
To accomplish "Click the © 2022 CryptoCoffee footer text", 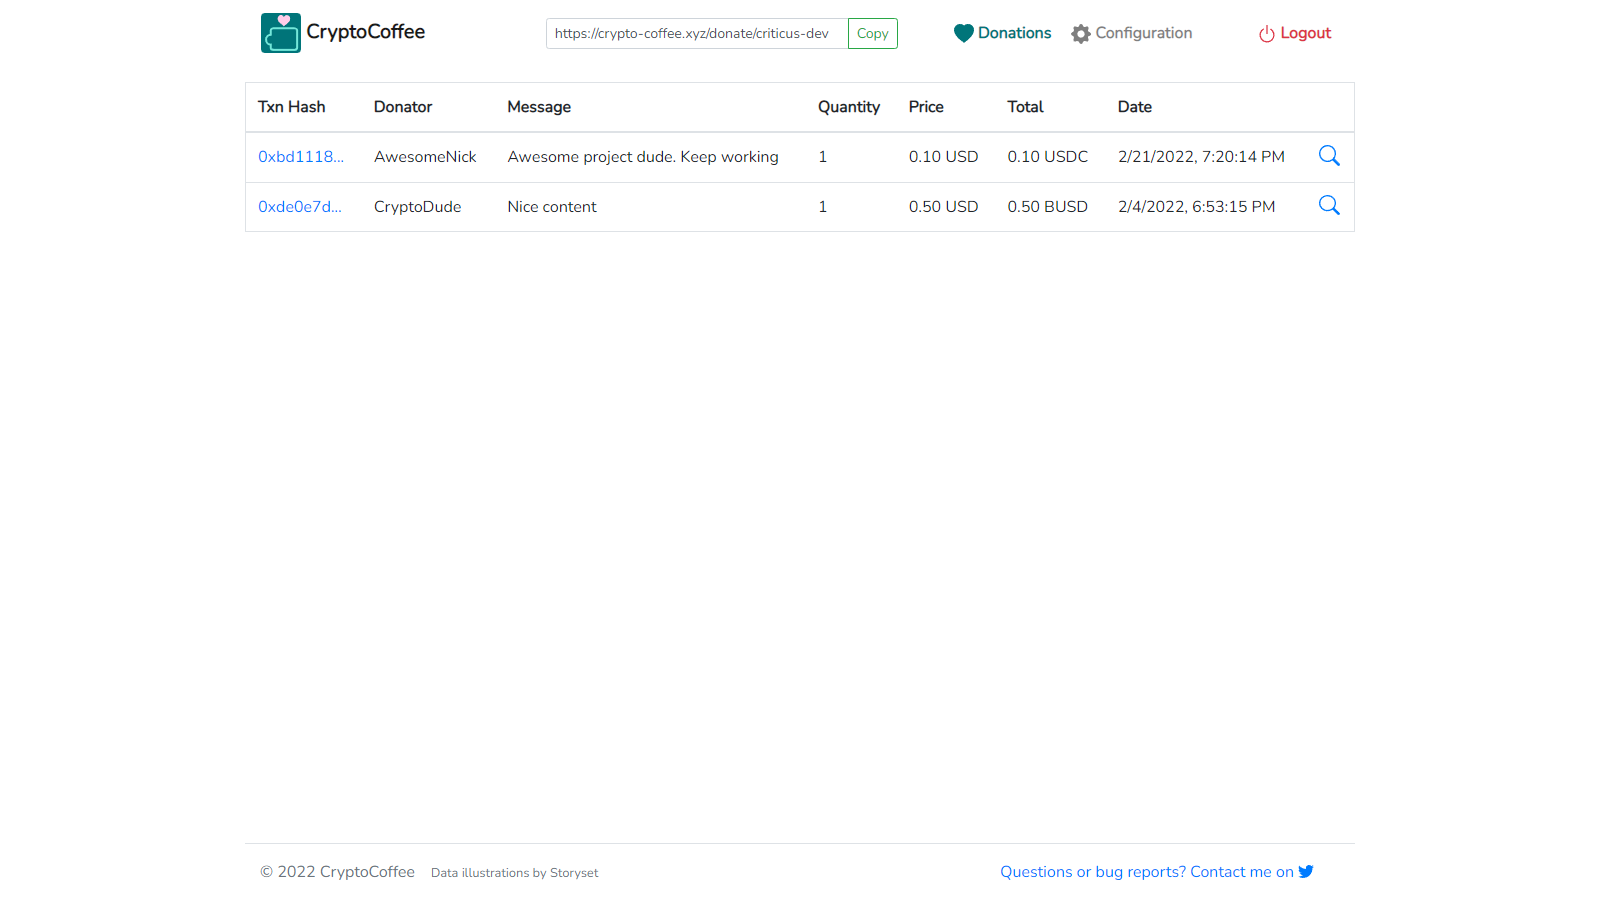I will (337, 872).
